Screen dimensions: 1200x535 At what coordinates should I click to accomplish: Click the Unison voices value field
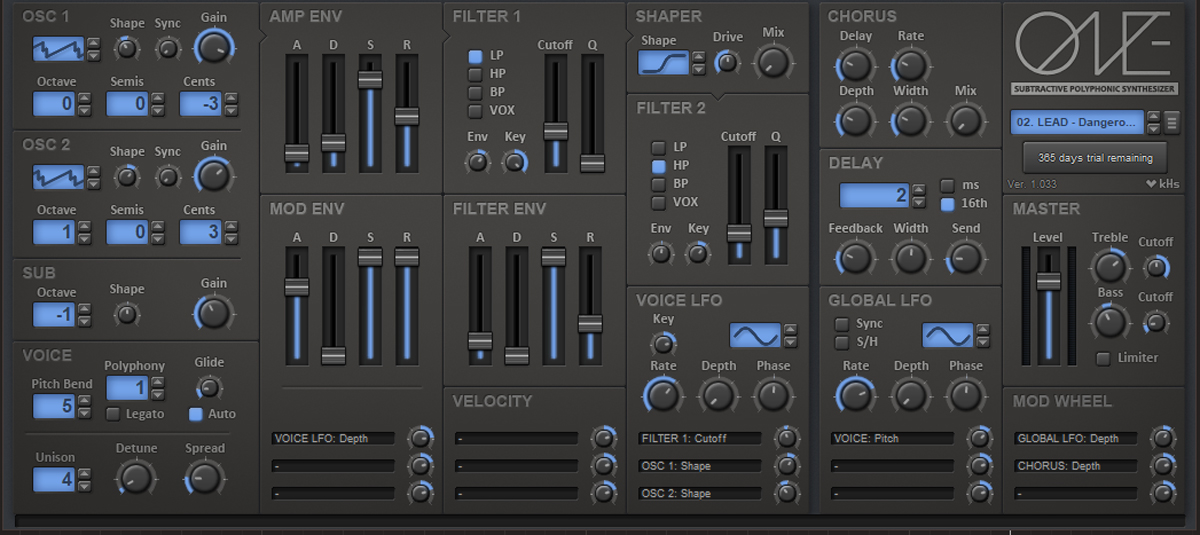[54, 479]
